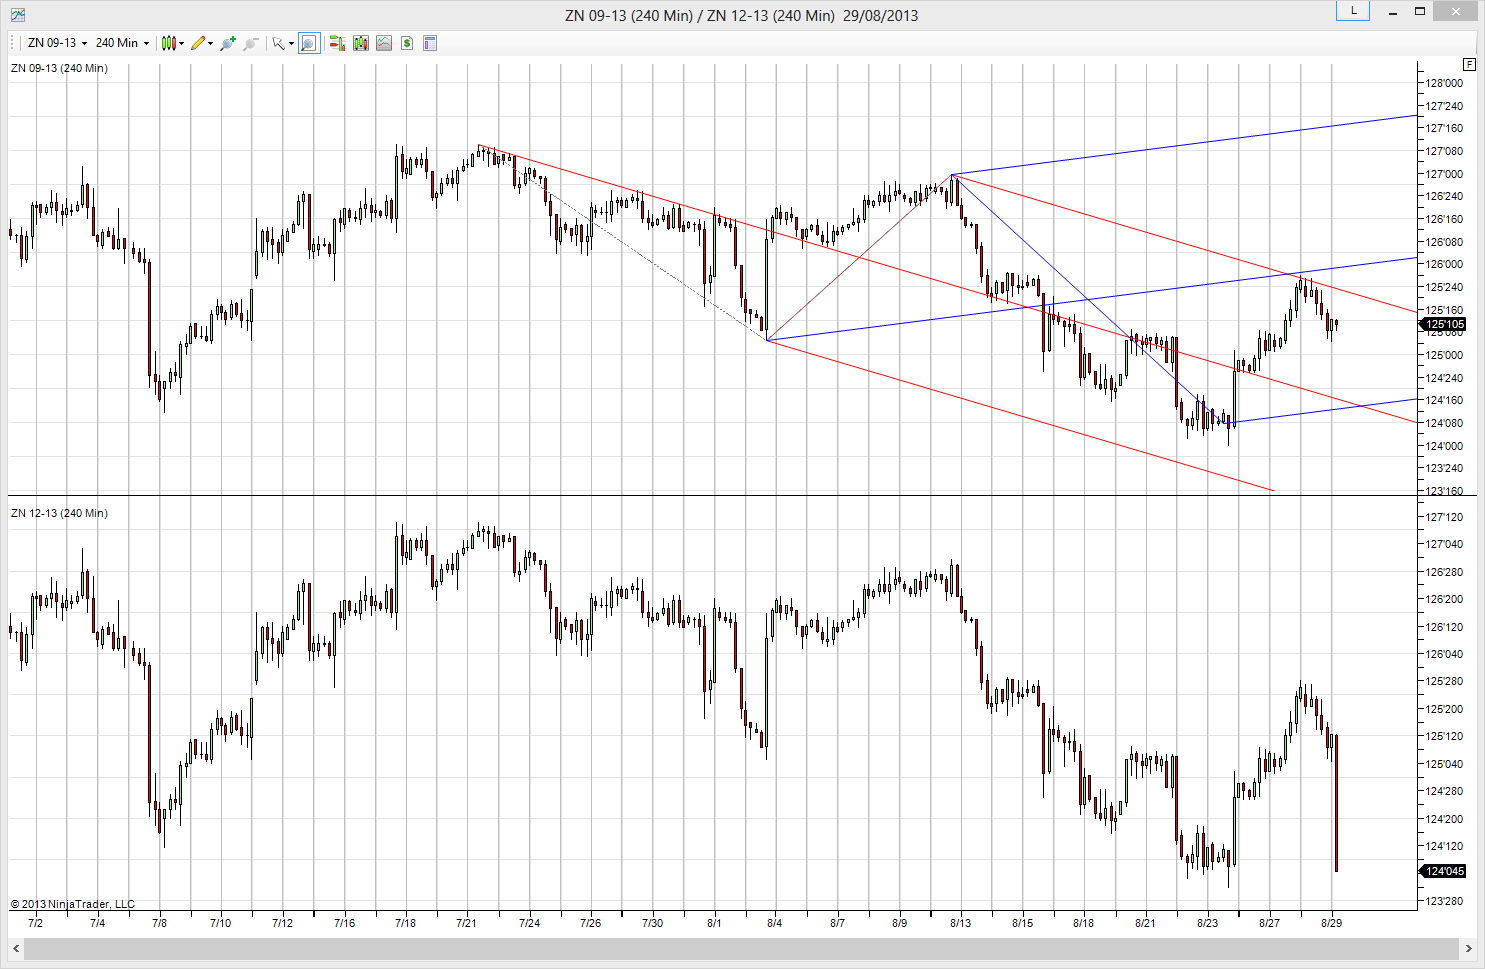
Task: Toggle the F button at chart corner
Action: pyautogui.click(x=1469, y=64)
